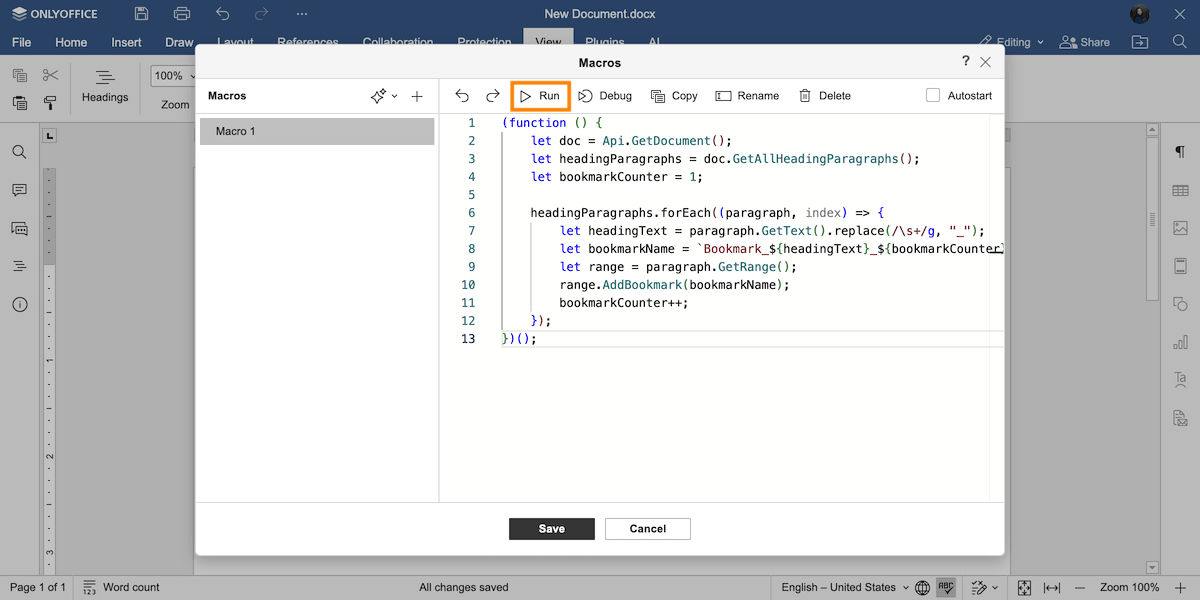1200x600 pixels.
Task: Open Word count in the status bar
Action: click(120, 588)
